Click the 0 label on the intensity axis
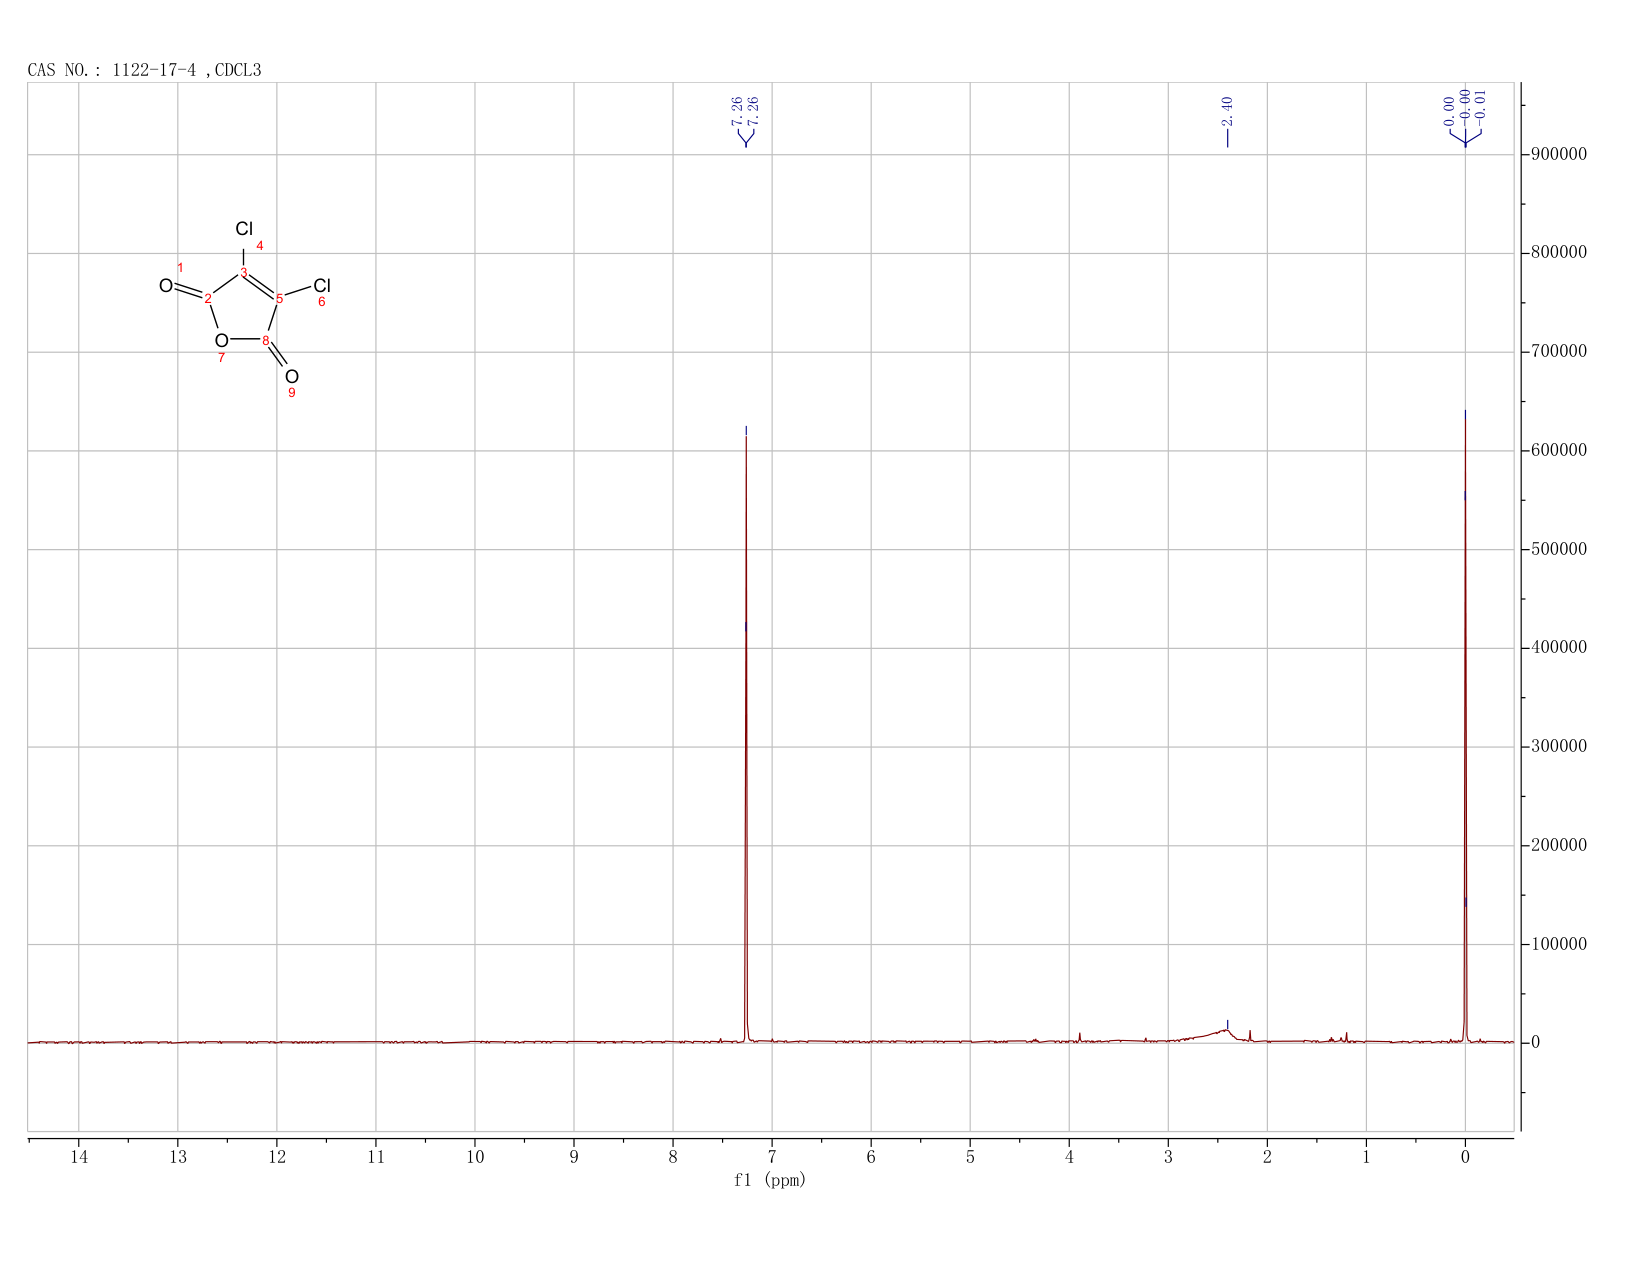Image resolution: width=1650 pixels, height=1275 pixels. pos(1534,1043)
